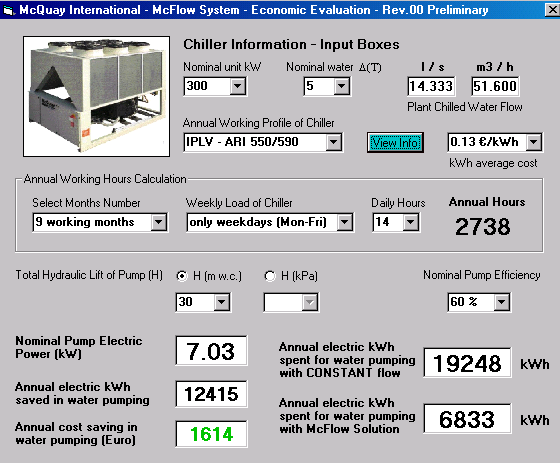
Task: Click the Annual Hours value 2738
Action: coord(483,226)
